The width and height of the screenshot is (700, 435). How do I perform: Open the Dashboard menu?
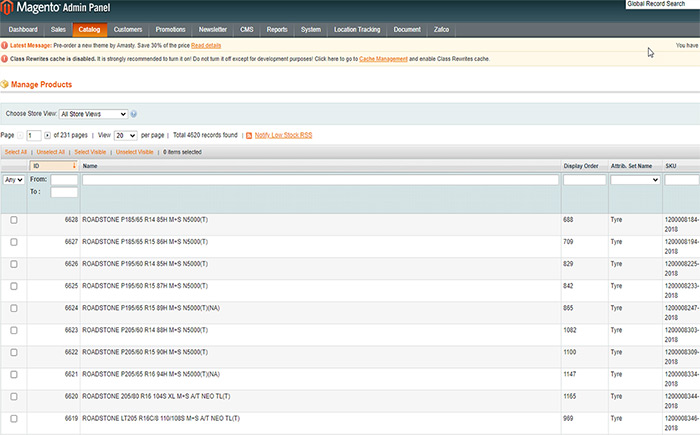coord(23,29)
